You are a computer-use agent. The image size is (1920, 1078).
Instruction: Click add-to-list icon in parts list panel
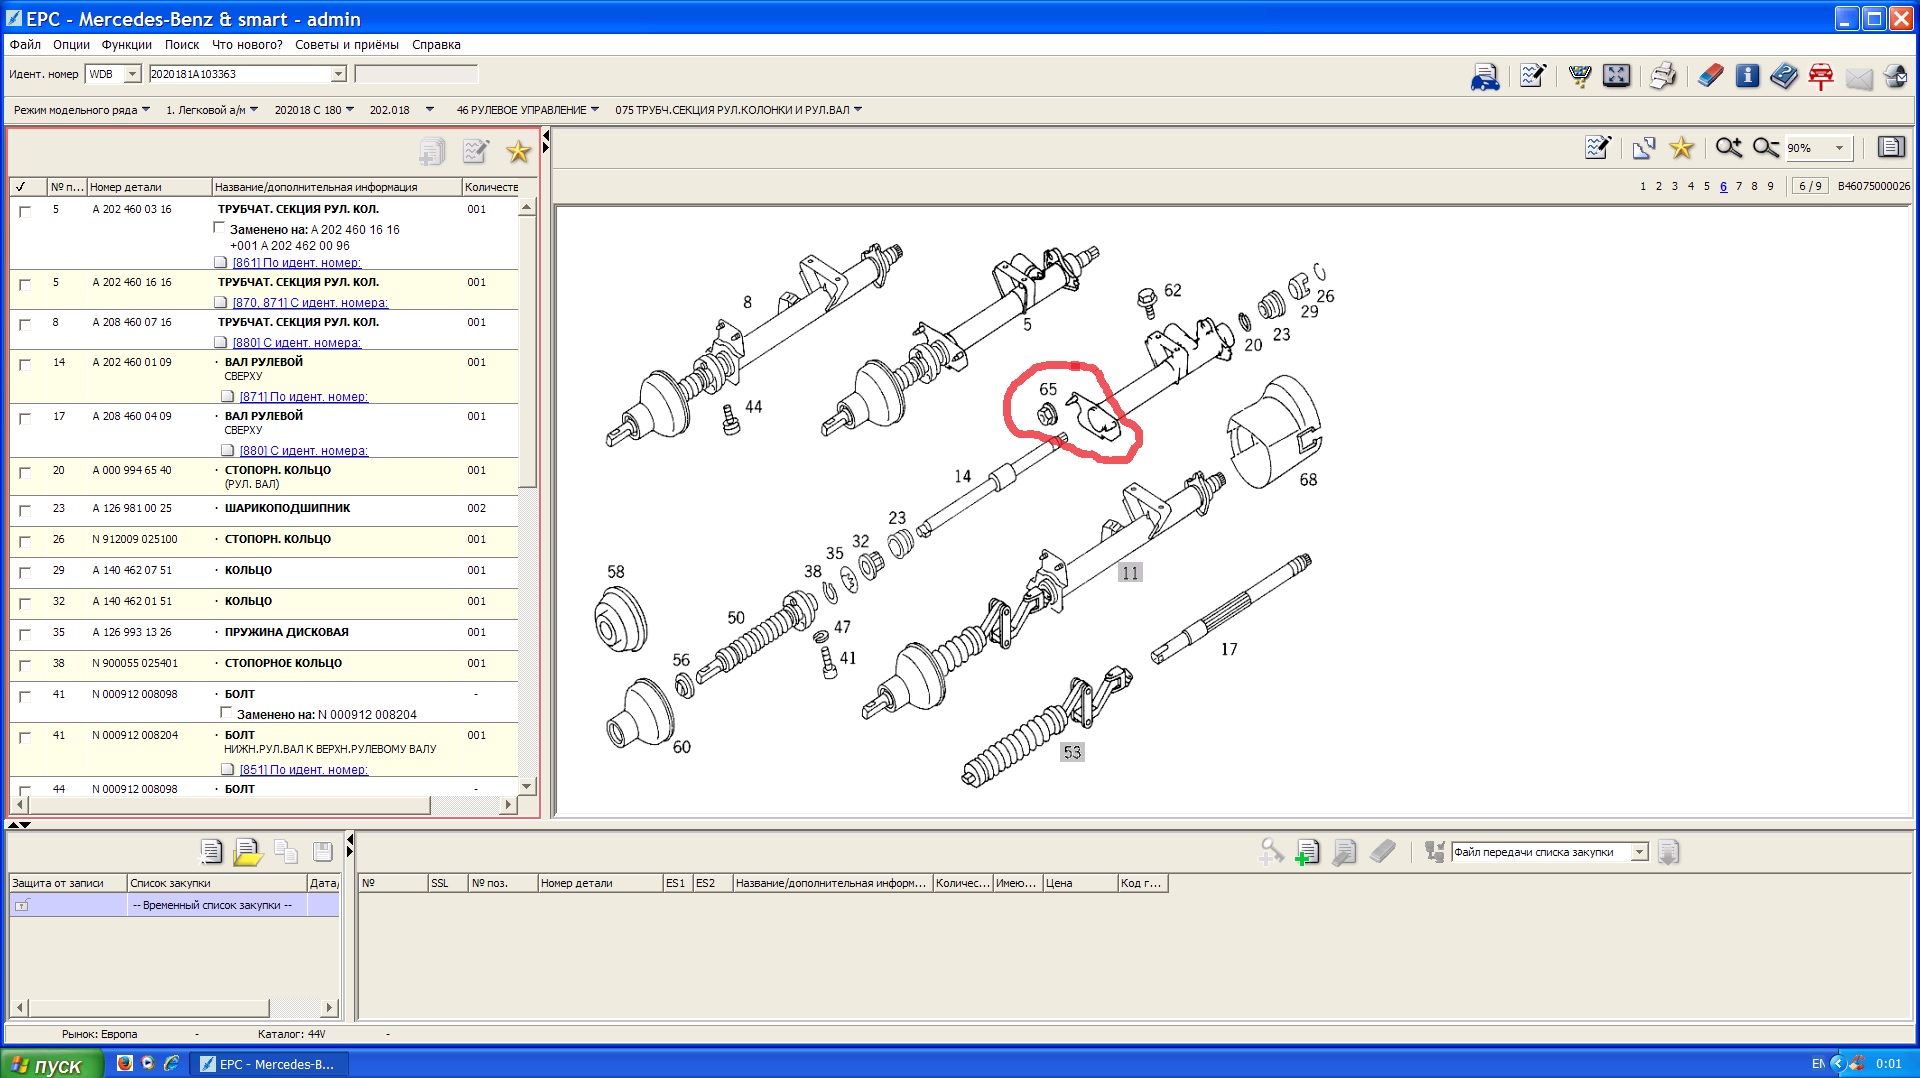pyautogui.click(x=432, y=151)
